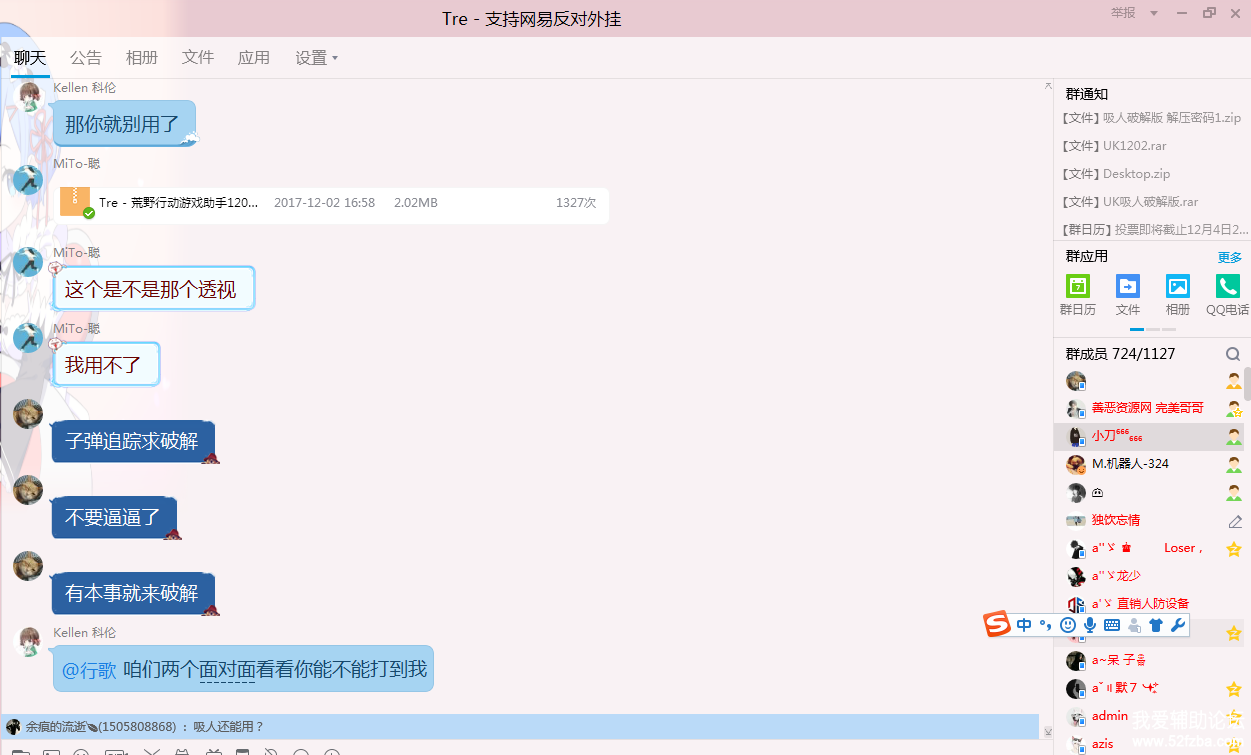The width and height of the screenshot is (1251, 755).
Task: Click the edit pencil icon next to 独饮忘情
Action: coord(1235,521)
